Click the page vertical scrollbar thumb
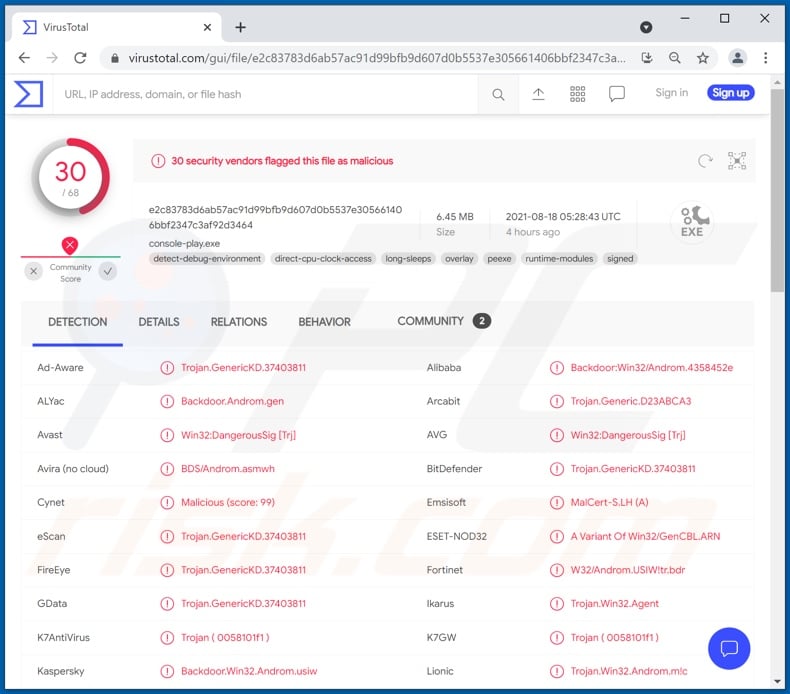 (777, 190)
